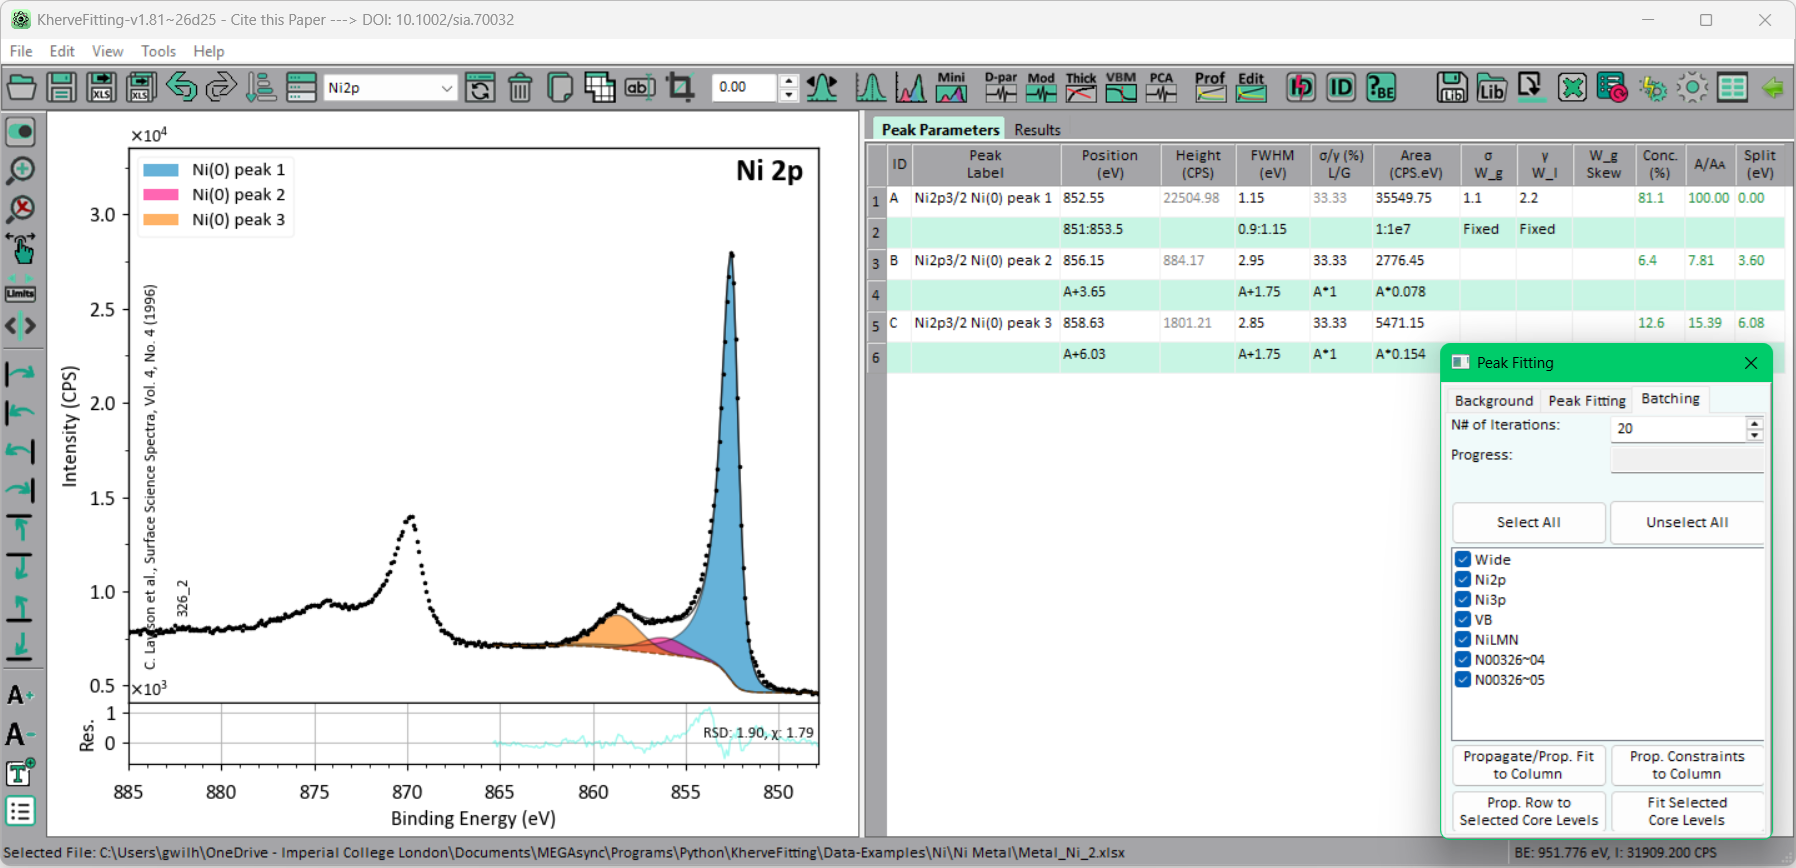This screenshot has height=868, width=1796.
Task: Click the zoom-in magnifier tool
Action: pyautogui.click(x=21, y=170)
